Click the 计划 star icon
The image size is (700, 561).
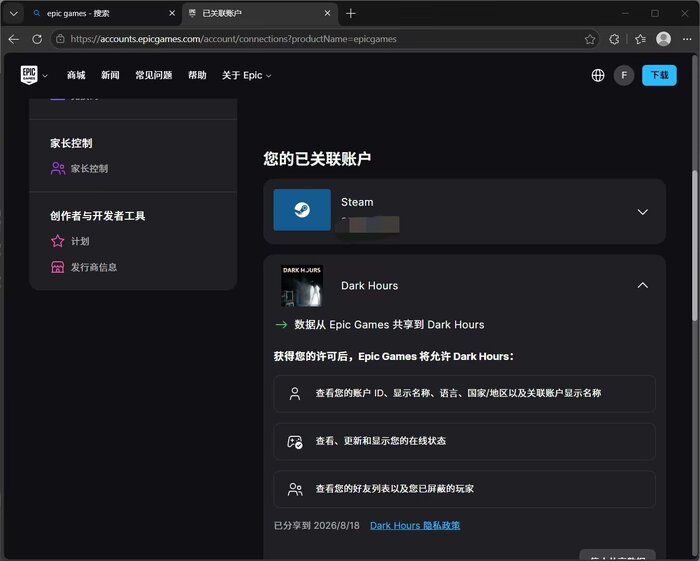tap(58, 241)
